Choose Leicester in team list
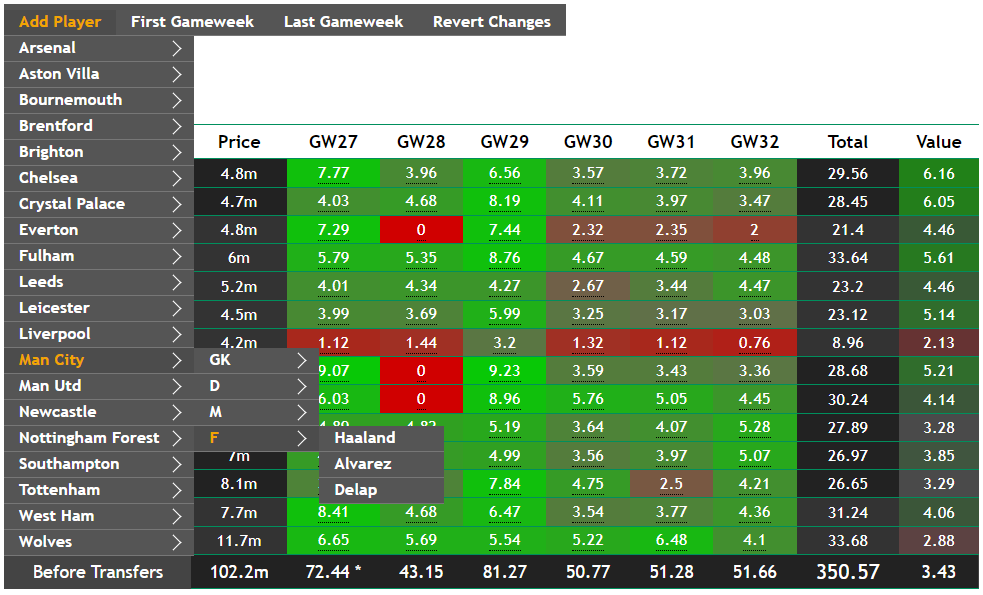The width and height of the screenshot is (983, 595). (99, 308)
